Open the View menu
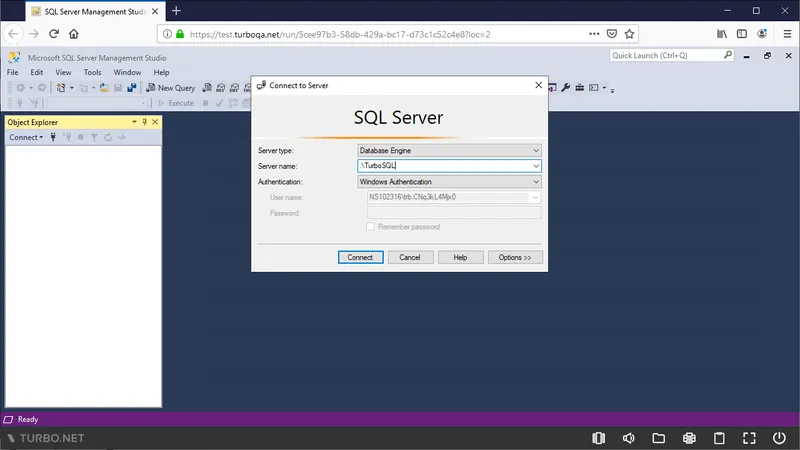The width and height of the screenshot is (800, 450). [63, 72]
